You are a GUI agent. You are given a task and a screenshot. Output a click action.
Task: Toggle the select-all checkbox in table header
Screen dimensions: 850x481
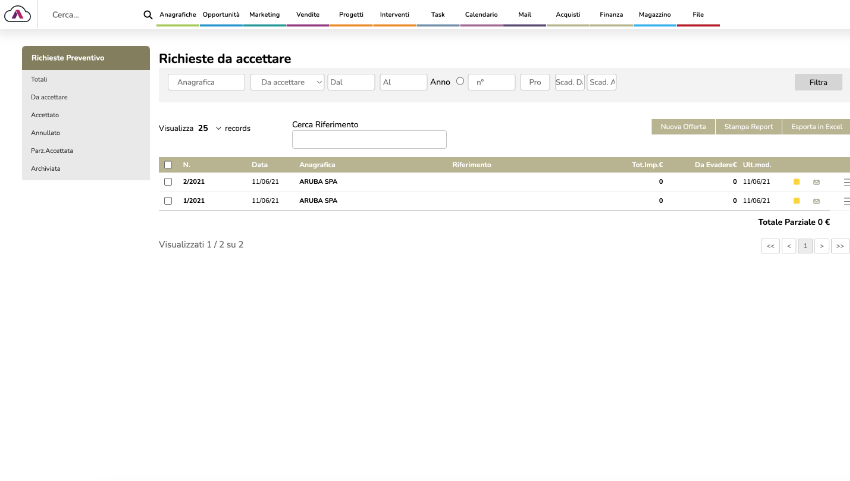click(x=168, y=165)
